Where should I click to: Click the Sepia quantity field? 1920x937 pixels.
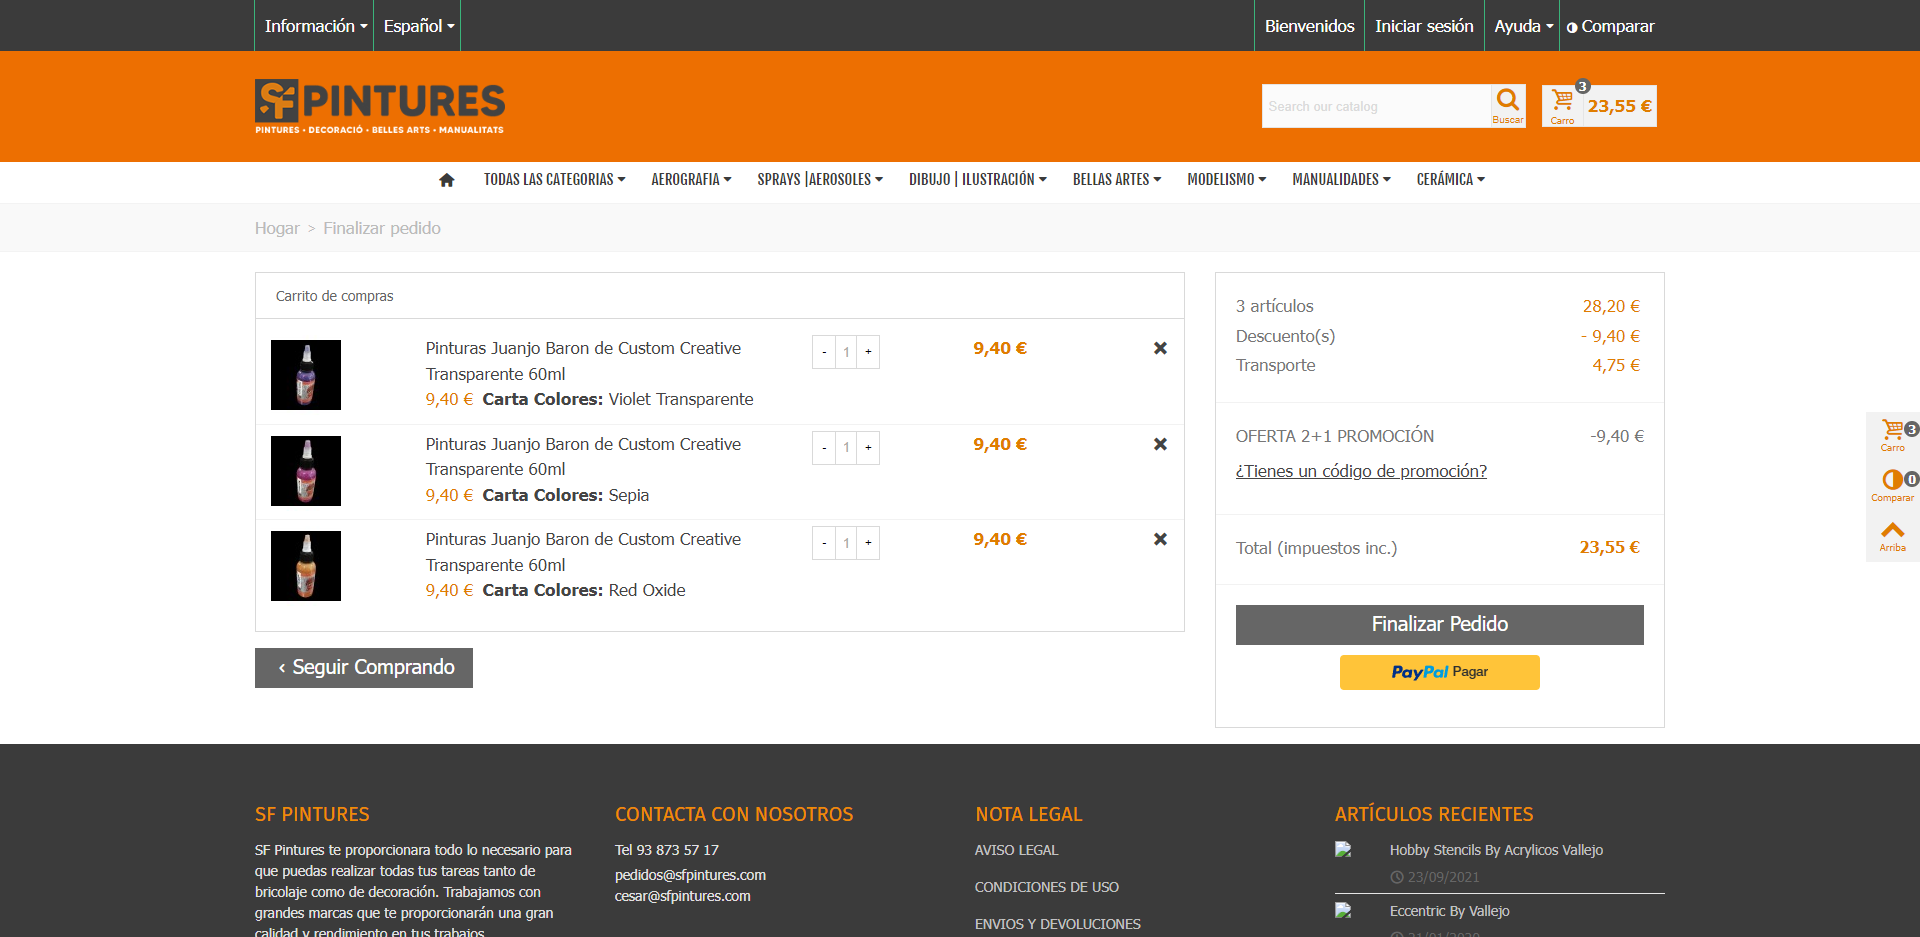pyautogui.click(x=846, y=448)
